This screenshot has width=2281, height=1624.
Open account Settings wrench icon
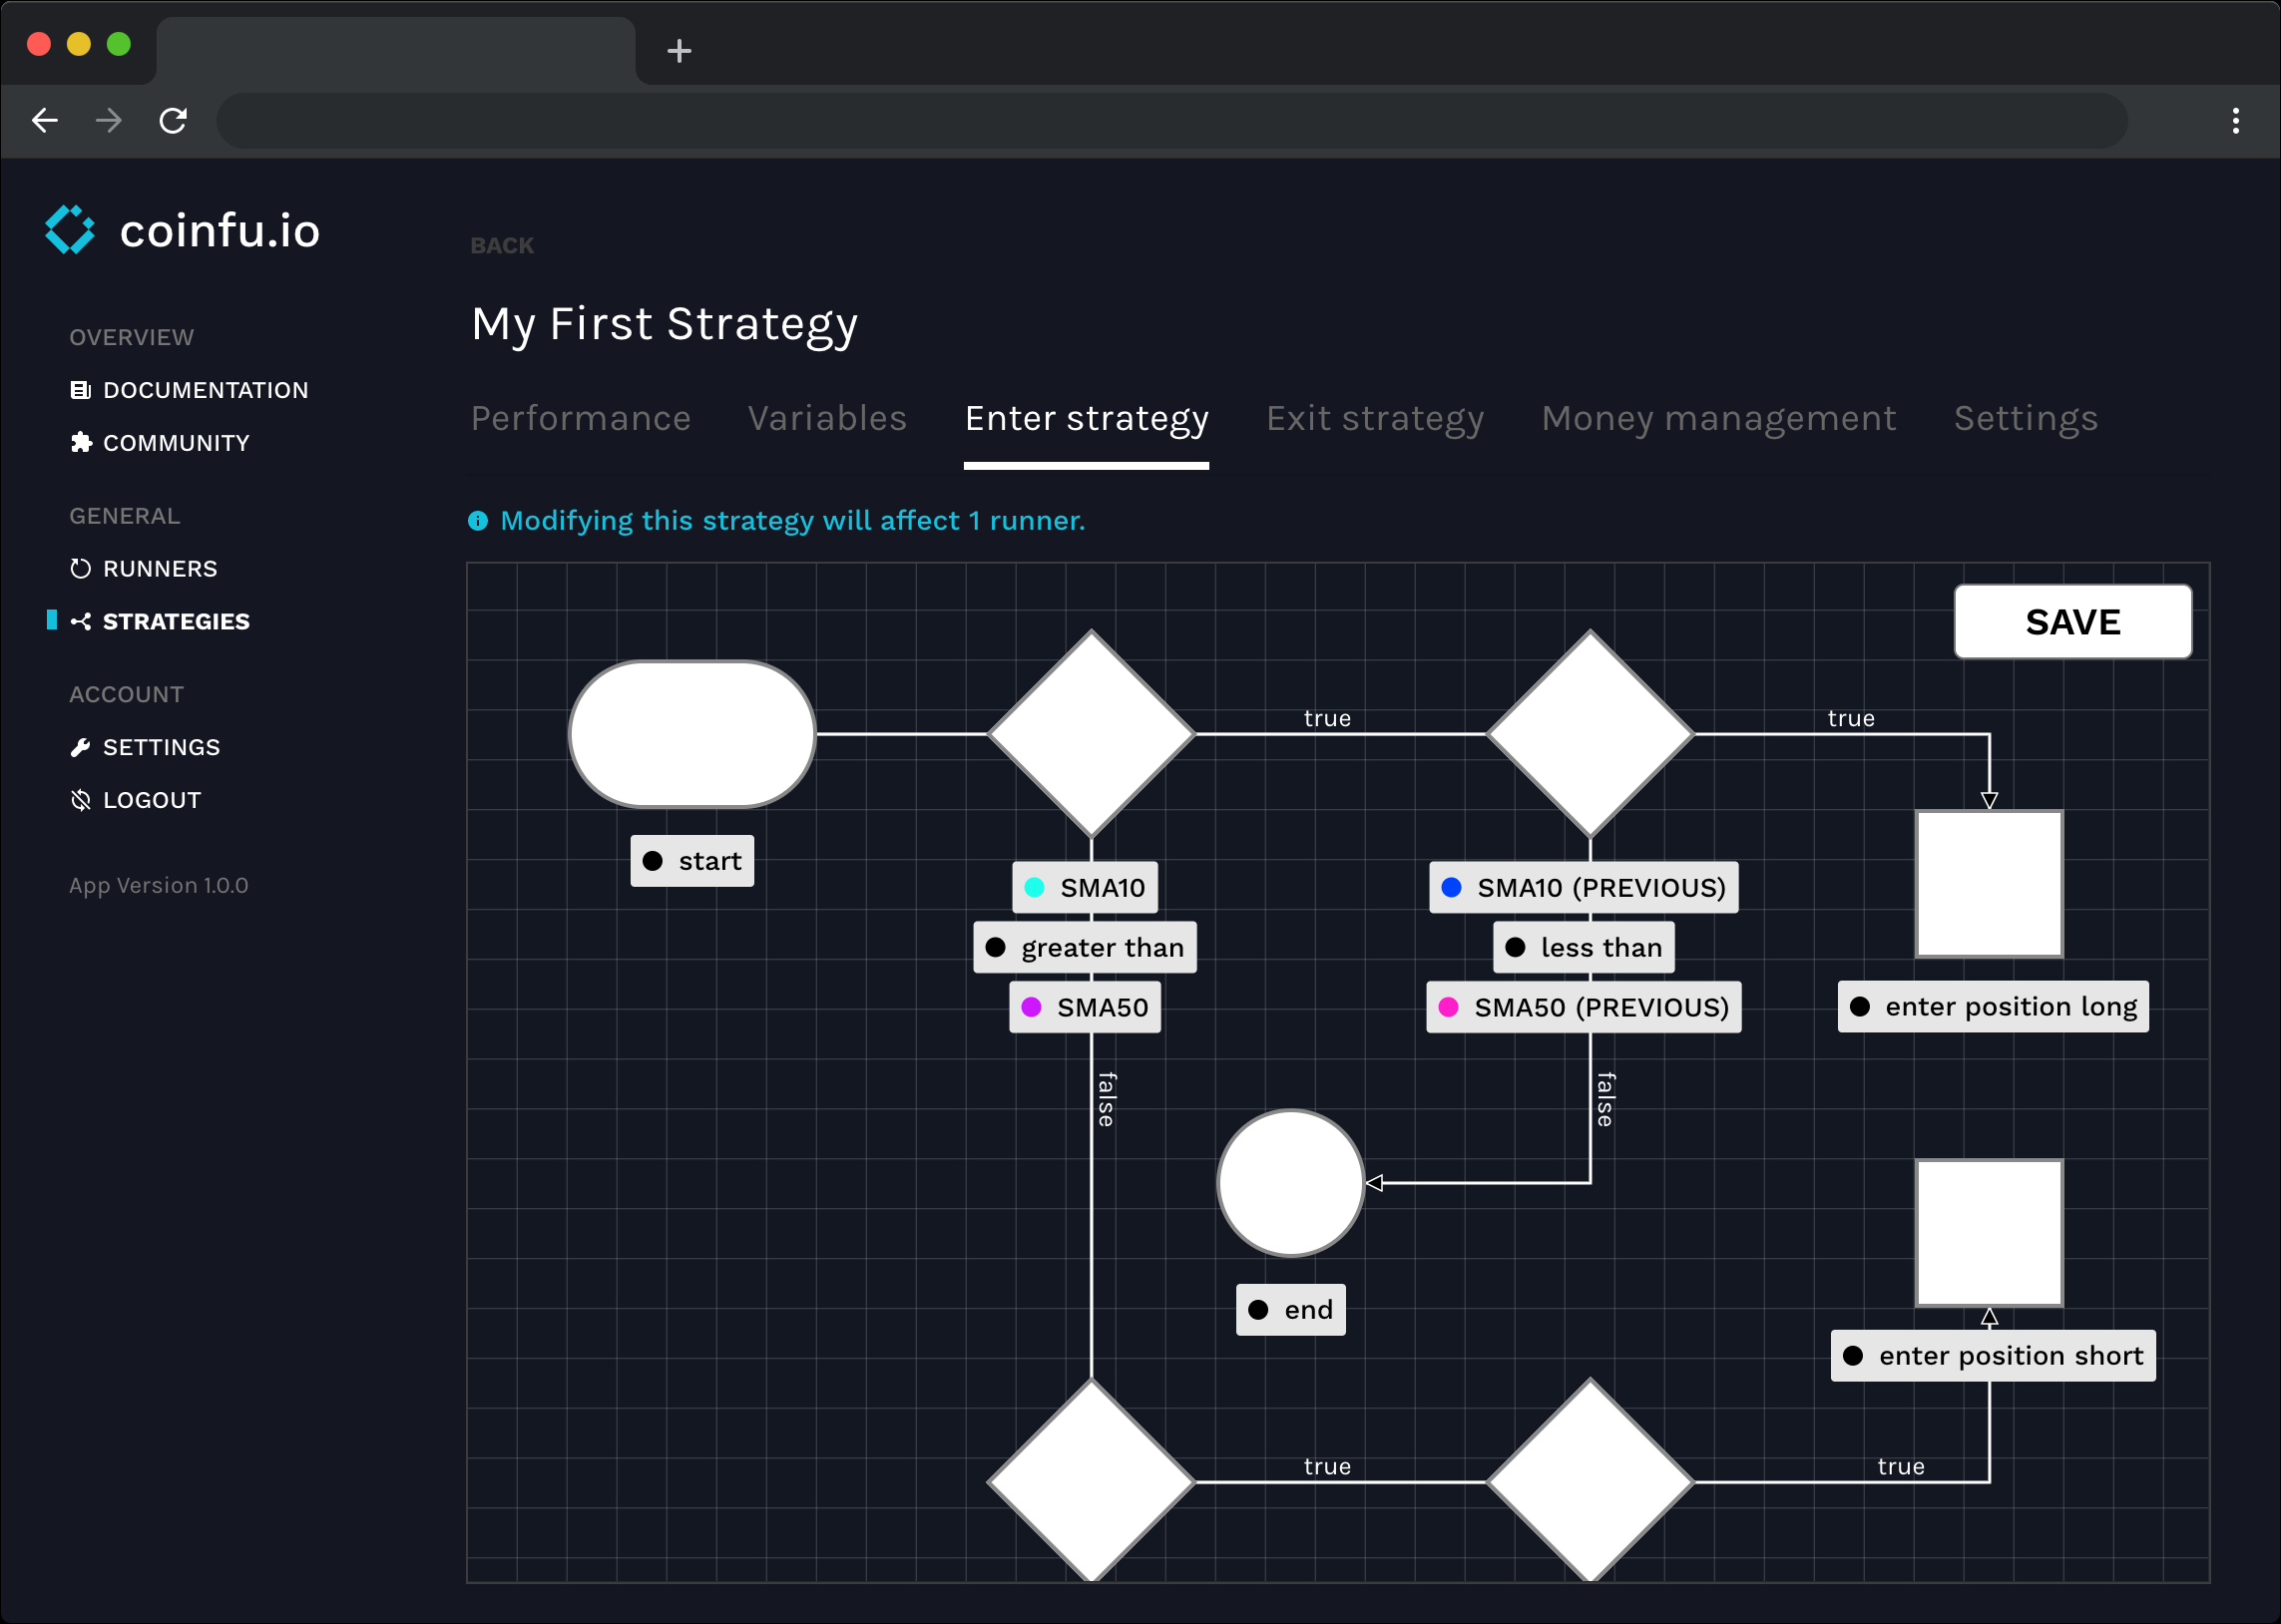pos(80,748)
